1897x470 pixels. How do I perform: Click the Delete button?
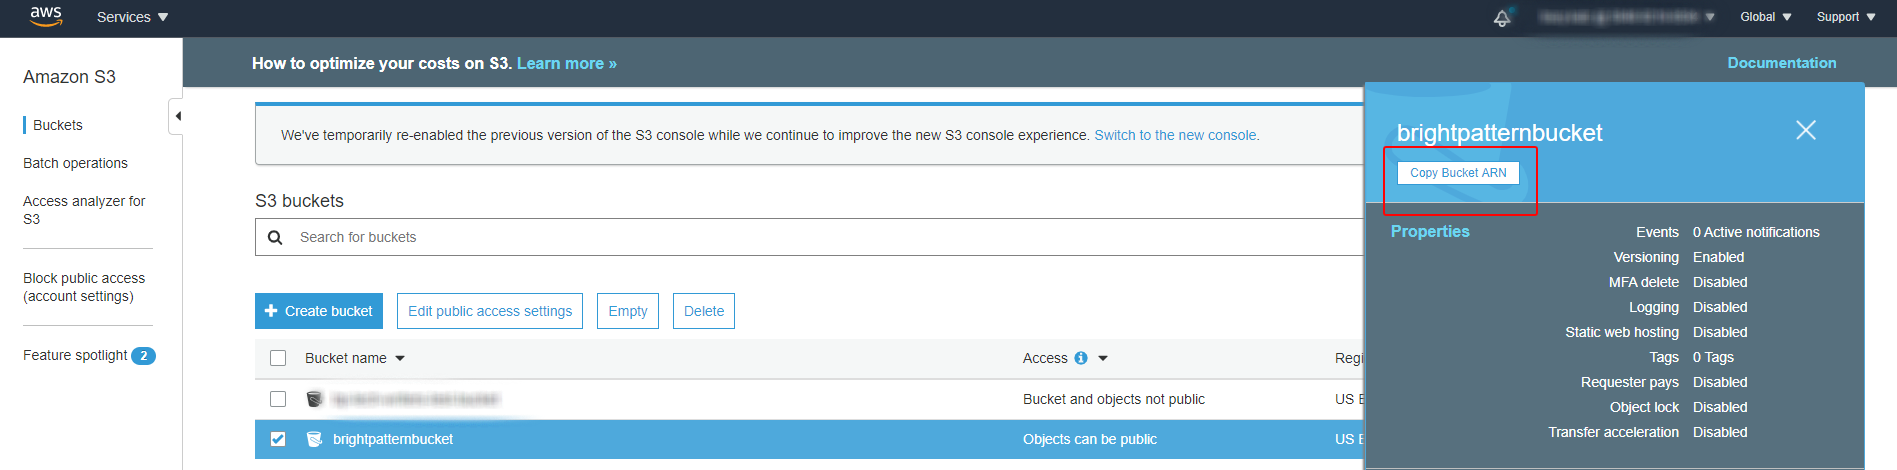click(x=704, y=311)
